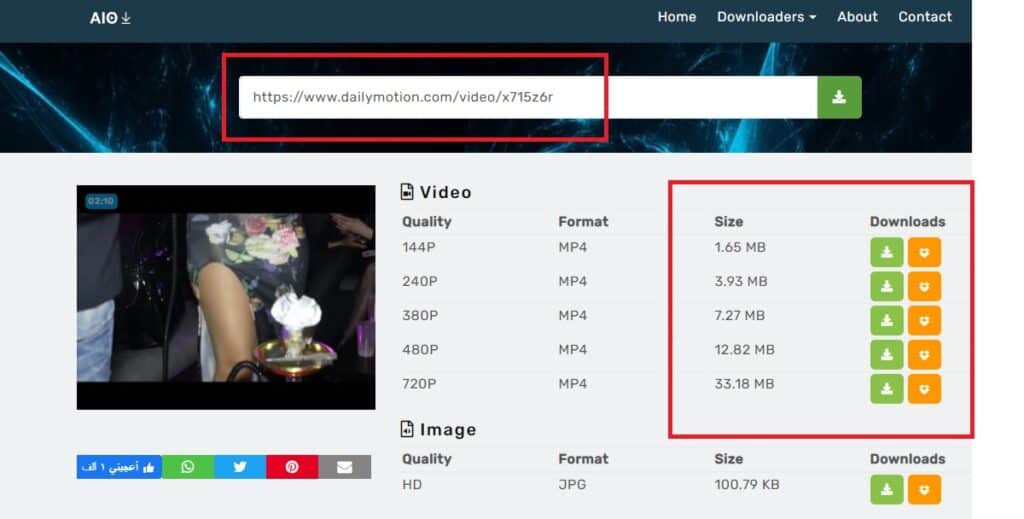Download the HD JPG image (green icon)
This screenshot has height=519, width=1024.
click(x=886, y=490)
